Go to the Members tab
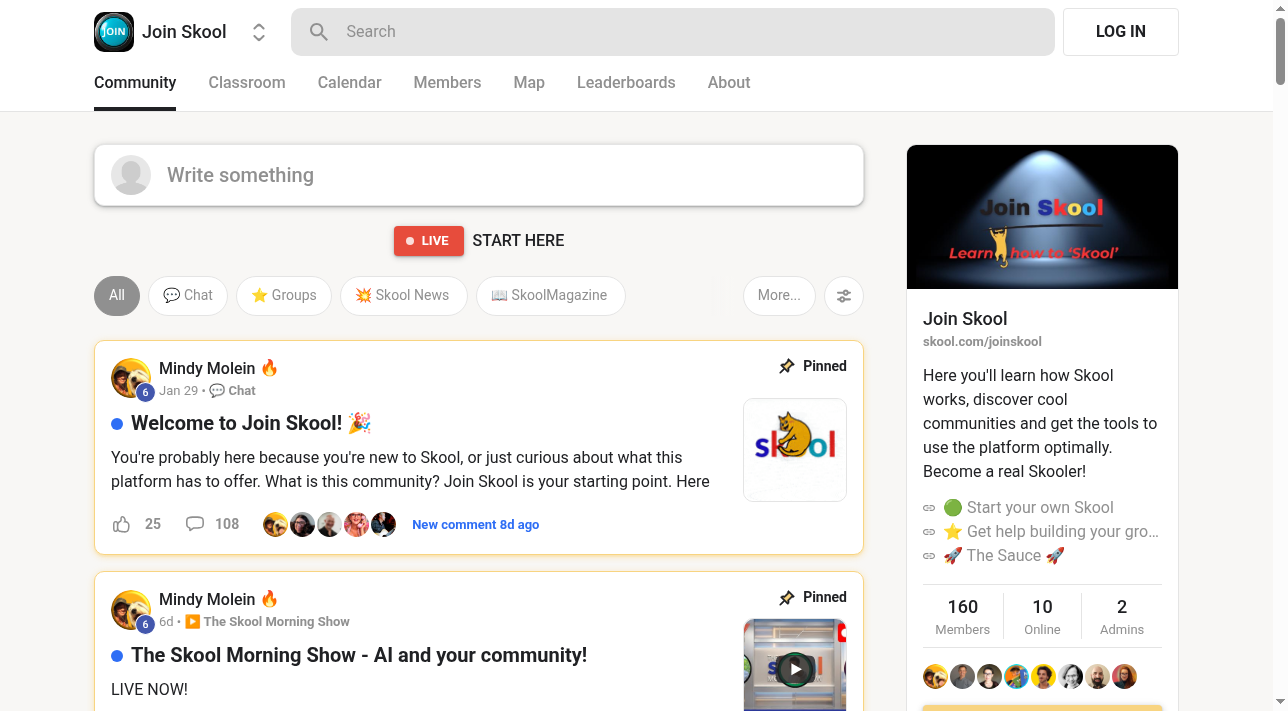This screenshot has height=711, width=1288. 447,83
